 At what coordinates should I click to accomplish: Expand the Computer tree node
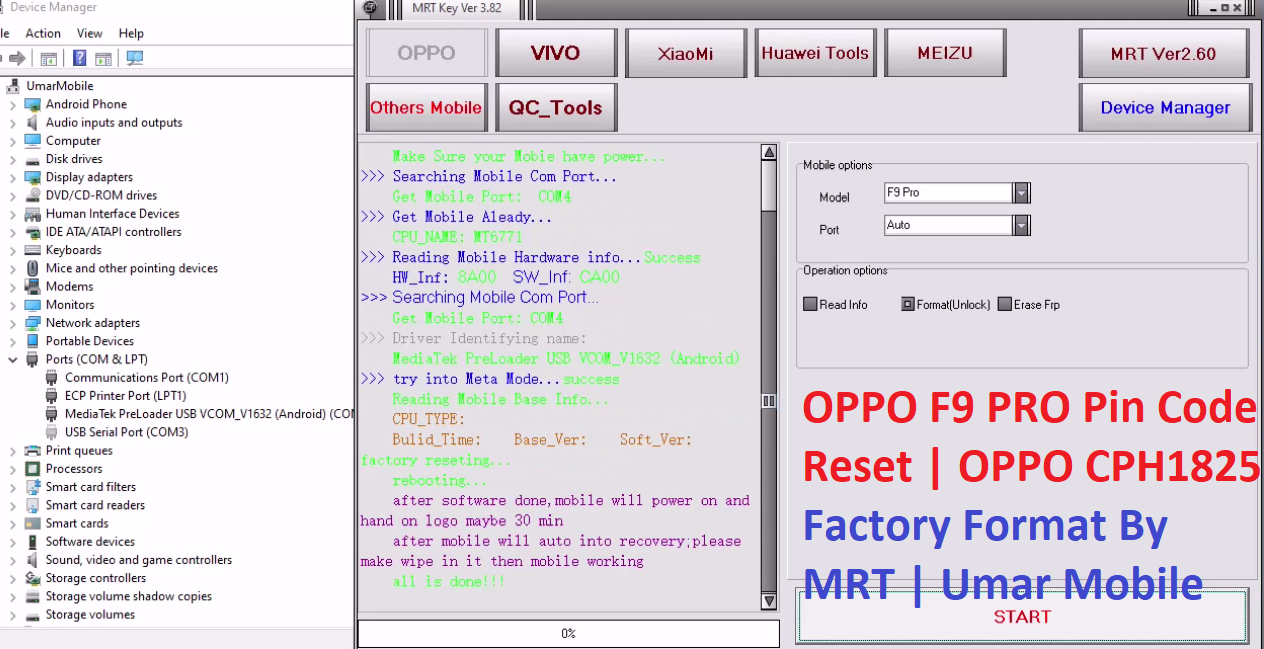[x=12, y=141]
